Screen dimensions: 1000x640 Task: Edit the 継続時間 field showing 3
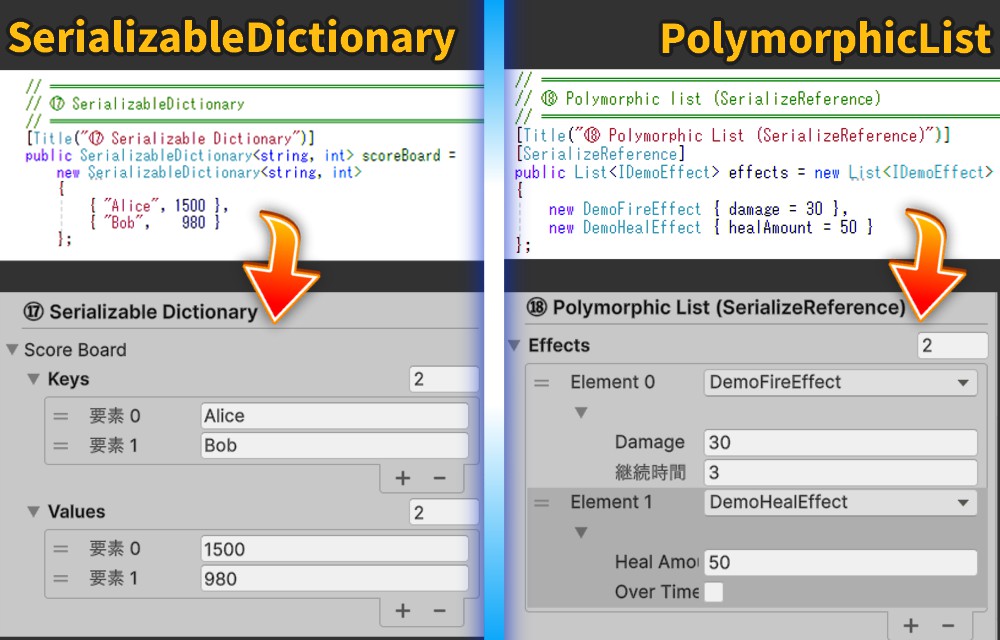[x=841, y=472]
